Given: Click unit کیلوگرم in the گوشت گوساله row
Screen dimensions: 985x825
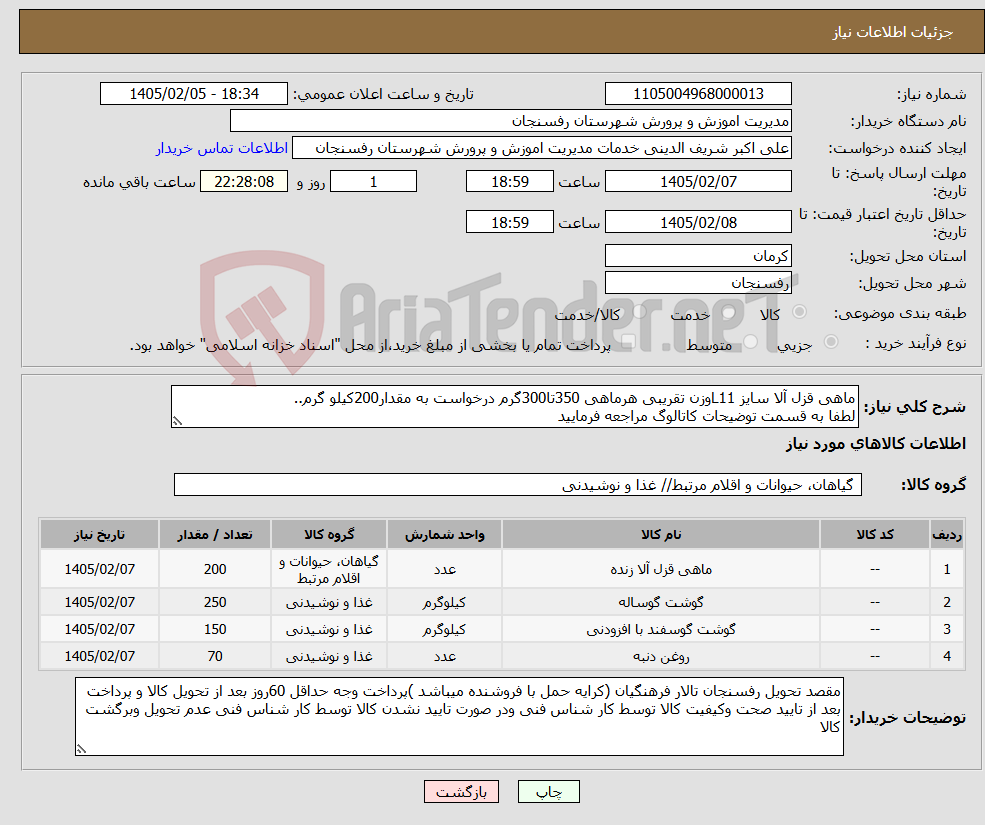Looking at the screenshot, I should pyautogui.click(x=444, y=602).
